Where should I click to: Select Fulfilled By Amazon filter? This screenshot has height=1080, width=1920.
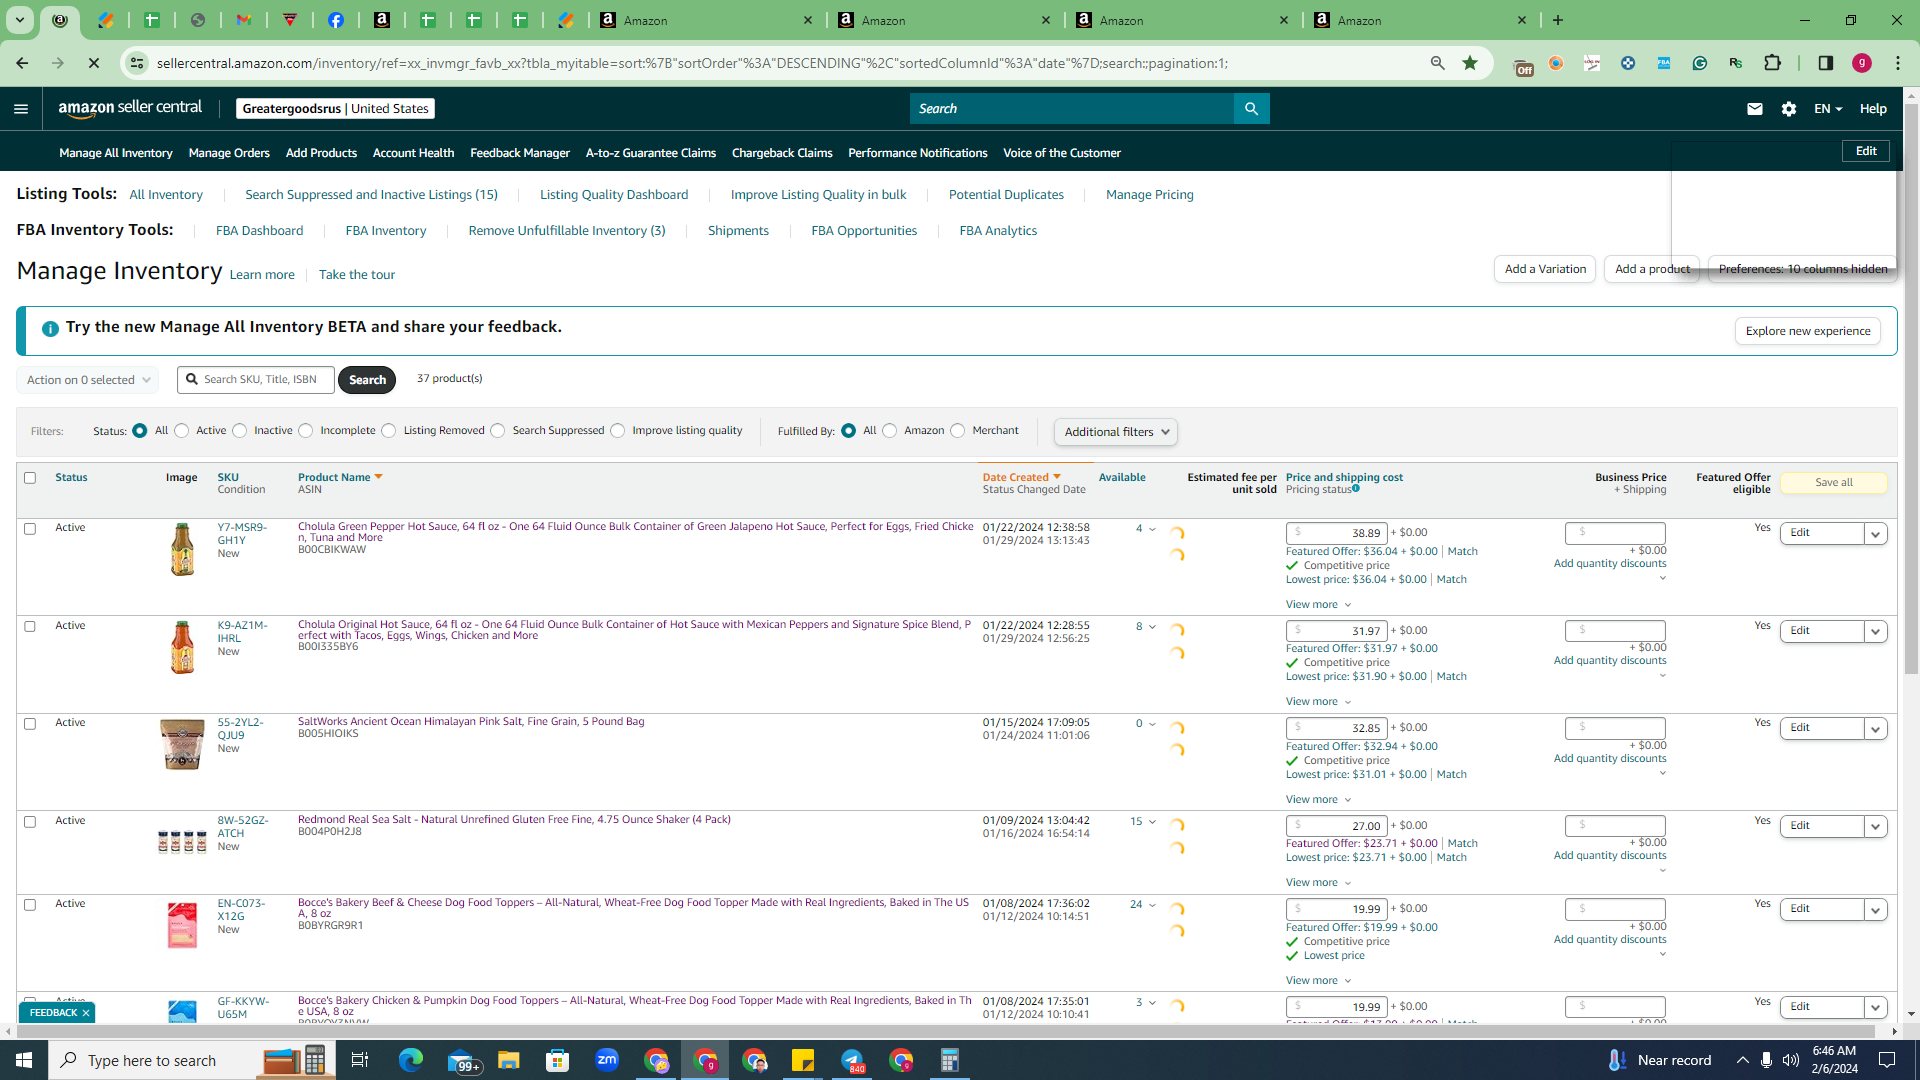890,431
